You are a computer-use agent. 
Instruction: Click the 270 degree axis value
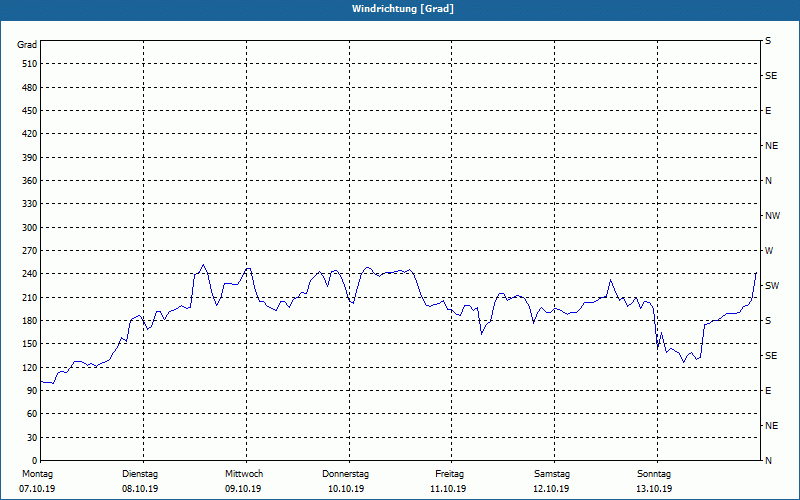(x=30, y=251)
